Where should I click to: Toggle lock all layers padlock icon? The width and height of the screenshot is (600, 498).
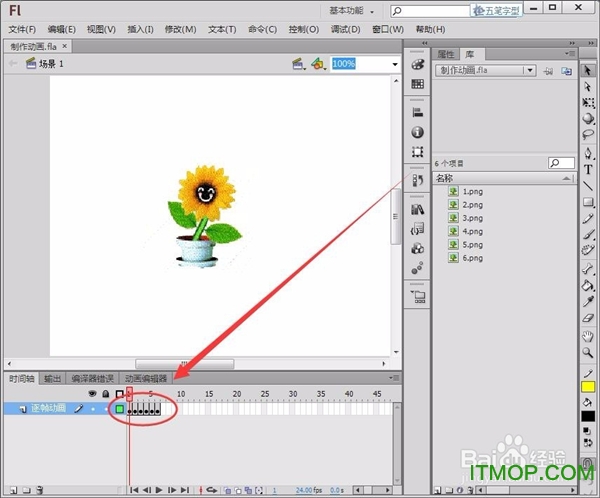click(x=105, y=394)
